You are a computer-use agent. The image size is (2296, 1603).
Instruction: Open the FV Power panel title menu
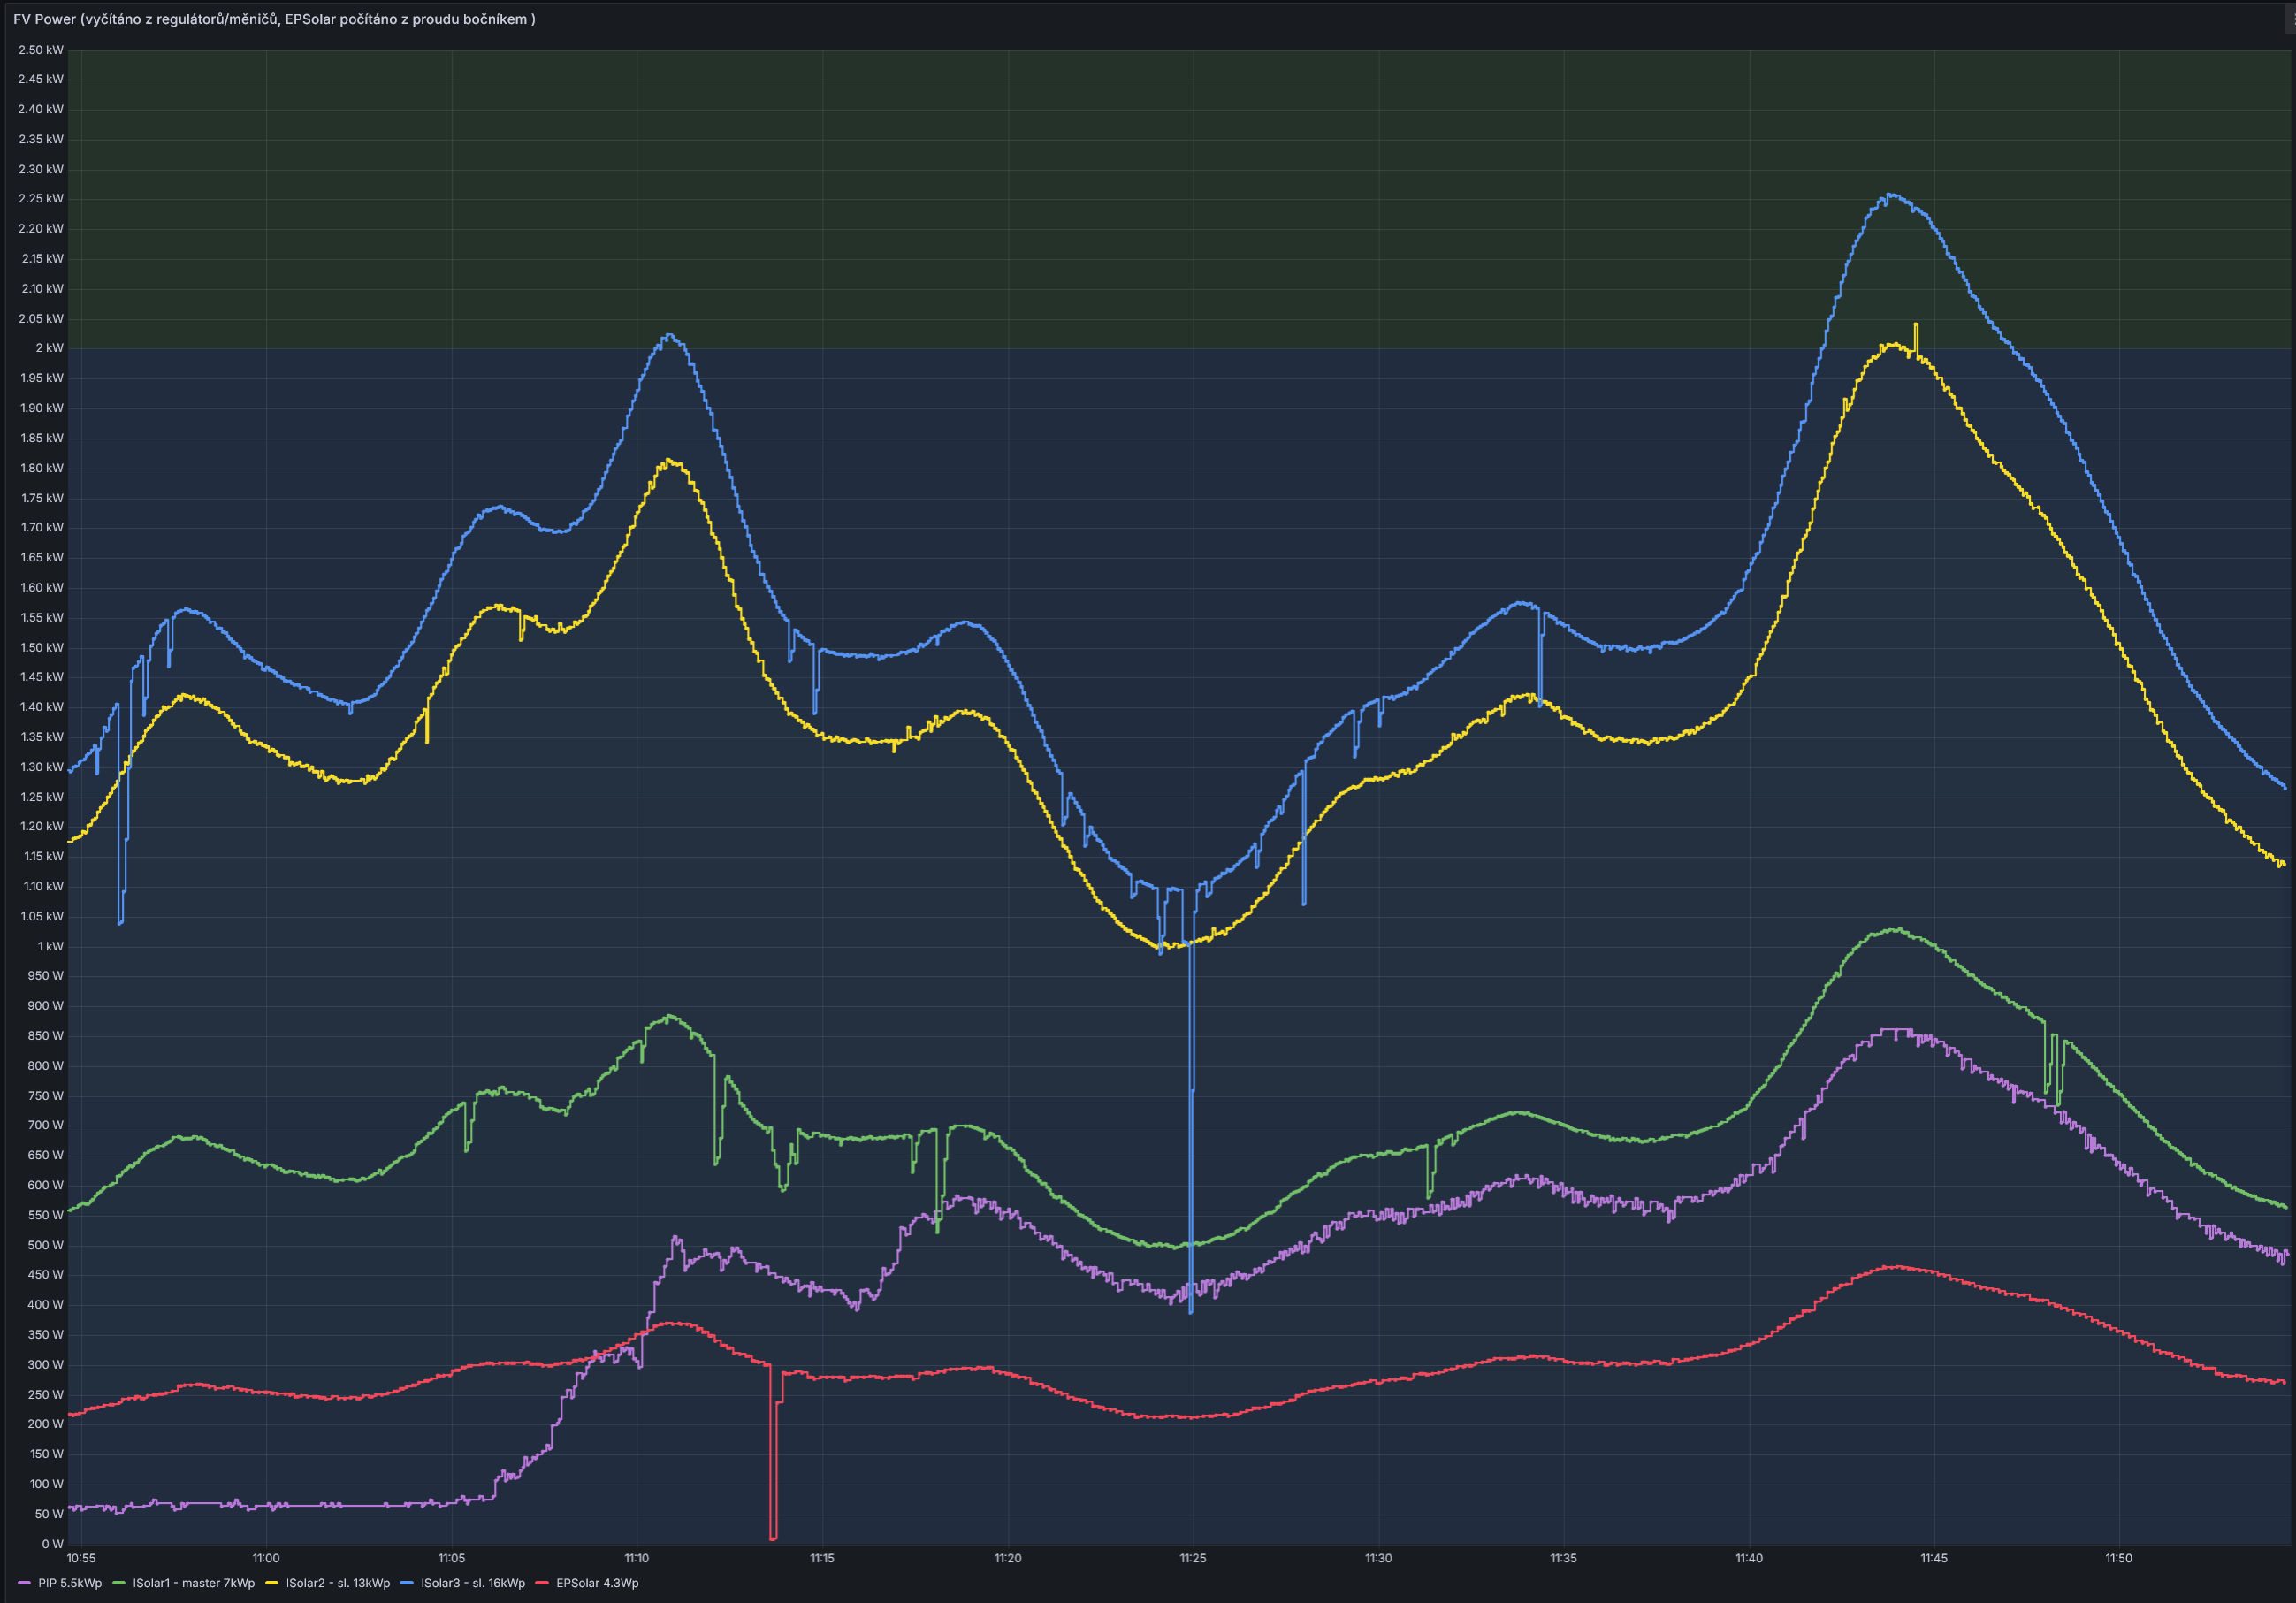click(x=274, y=19)
